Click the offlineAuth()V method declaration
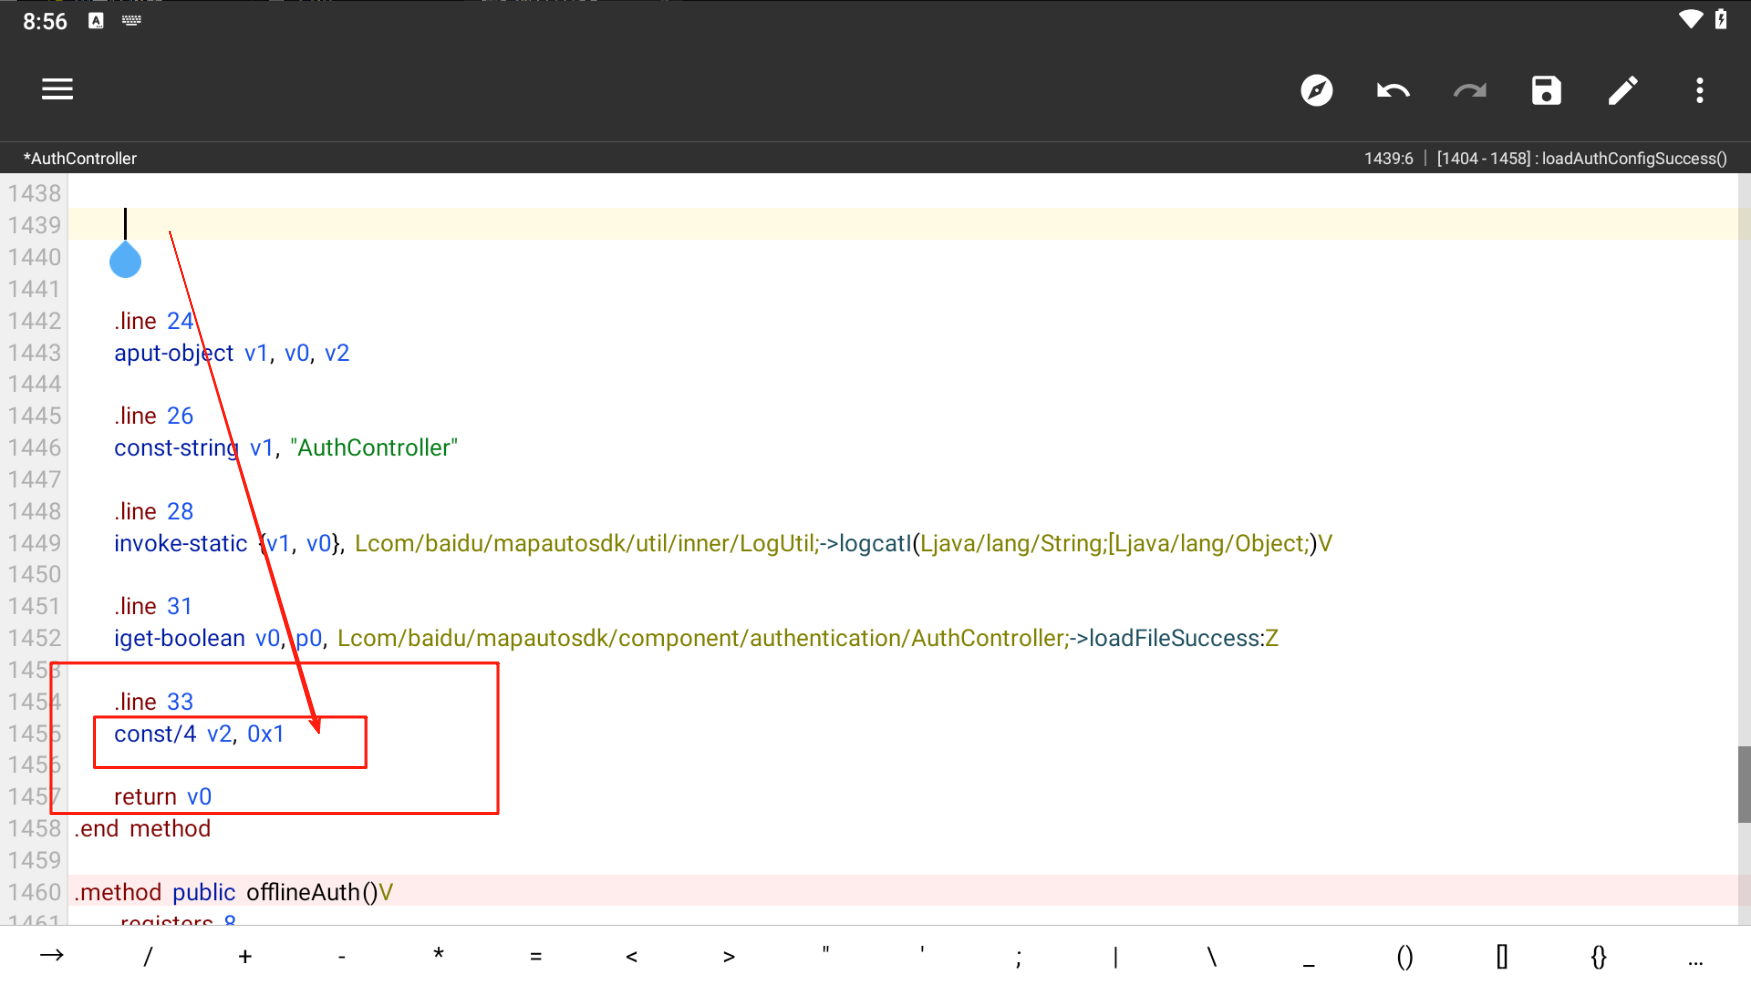The width and height of the screenshot is (1751, 984). click(234, 892)
